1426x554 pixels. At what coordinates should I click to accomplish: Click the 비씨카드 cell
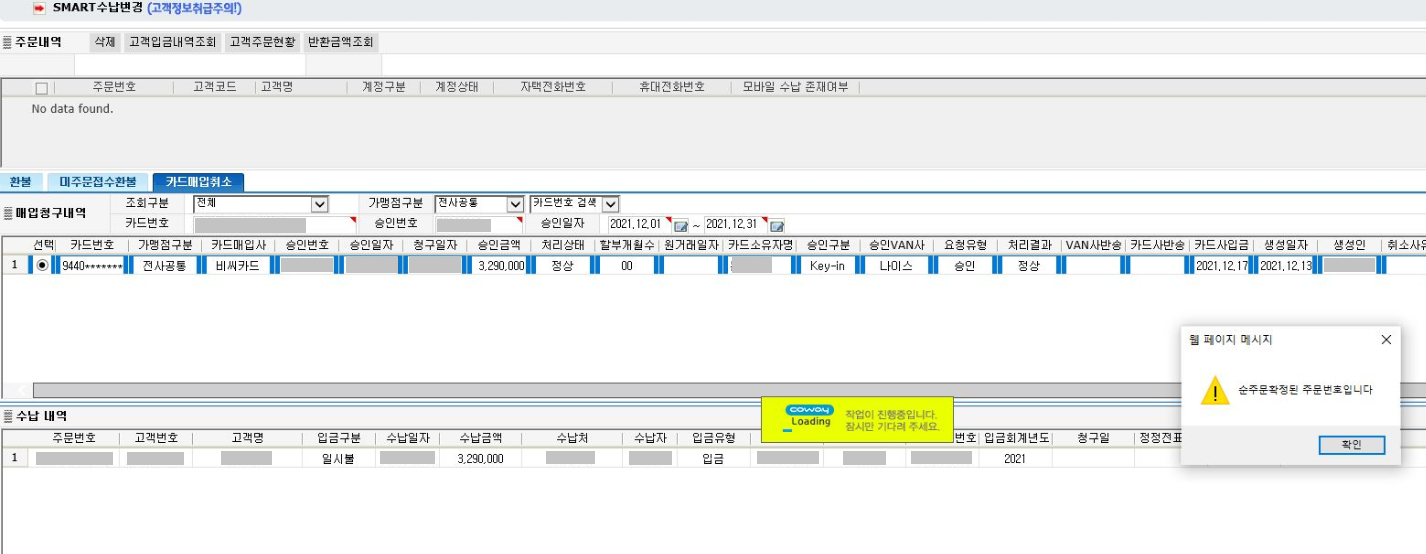click(x=237, y=266)
